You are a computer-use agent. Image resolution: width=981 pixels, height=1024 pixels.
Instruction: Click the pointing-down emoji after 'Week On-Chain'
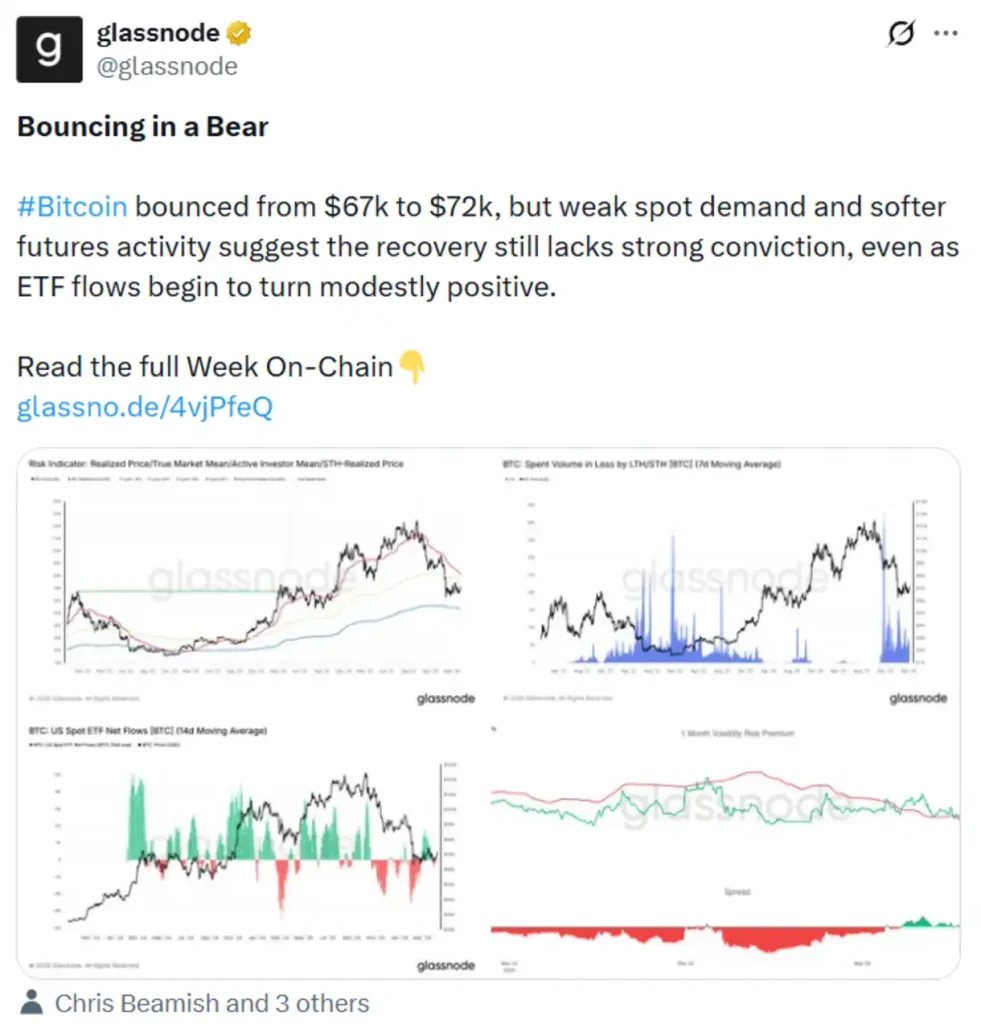coord(412,367)
